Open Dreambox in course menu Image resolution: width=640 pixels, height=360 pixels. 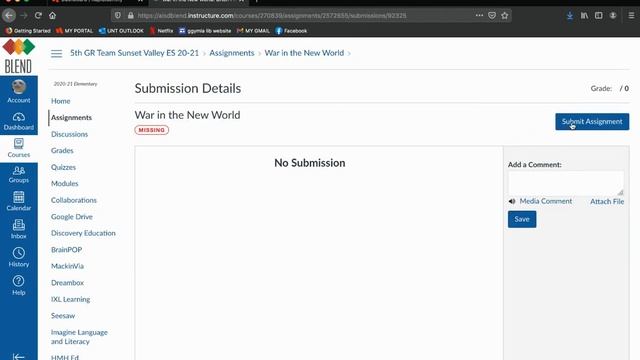pos(67,283)
